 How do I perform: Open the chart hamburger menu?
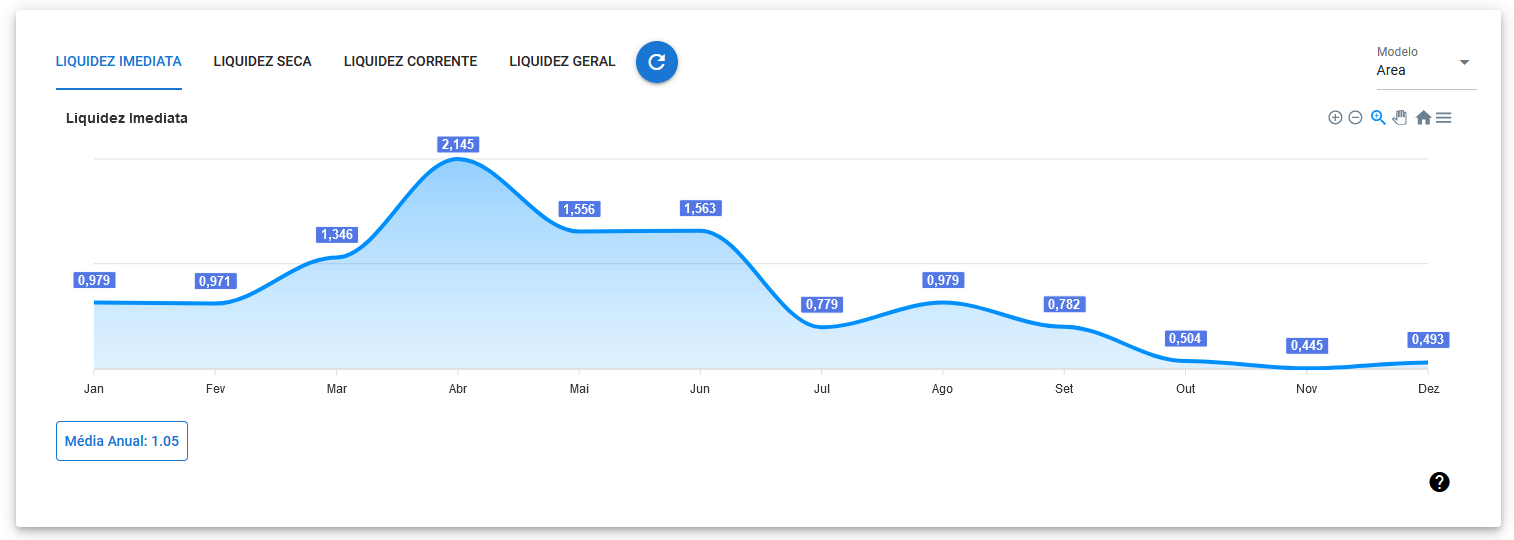[1444, 118]
